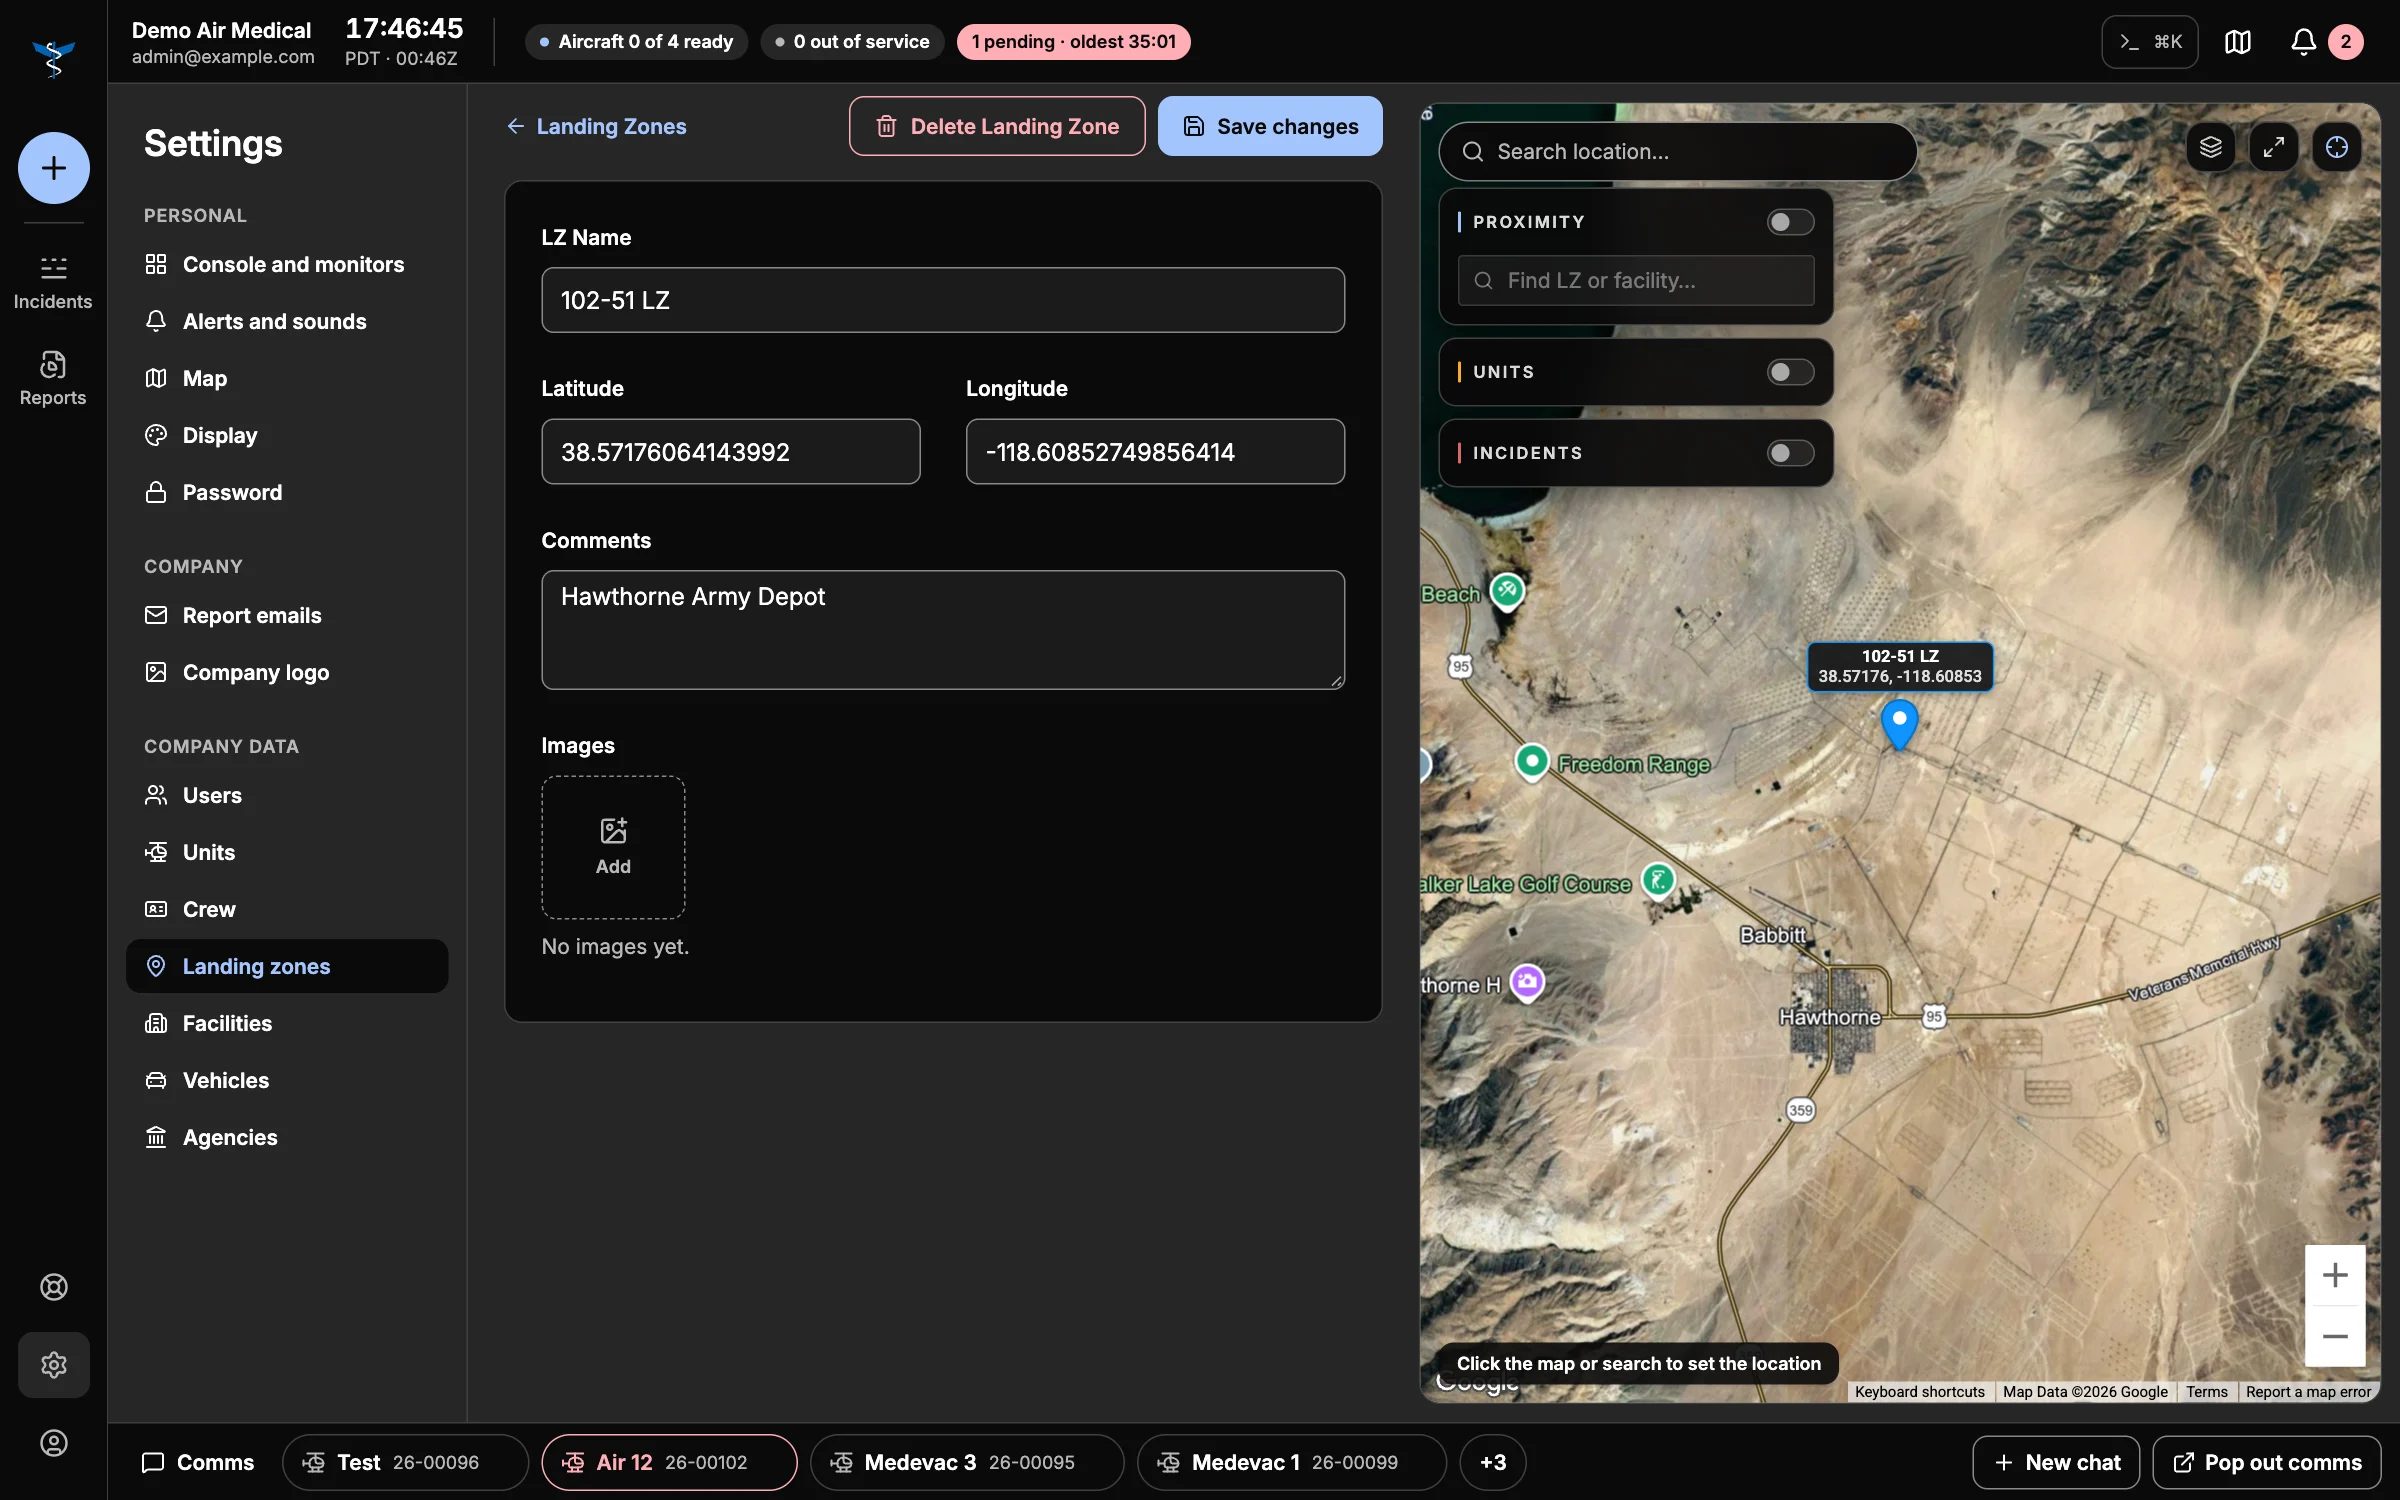Click the map layers icon
Viewport: 2400px width, 1500px height.
tap(2211, 148)
